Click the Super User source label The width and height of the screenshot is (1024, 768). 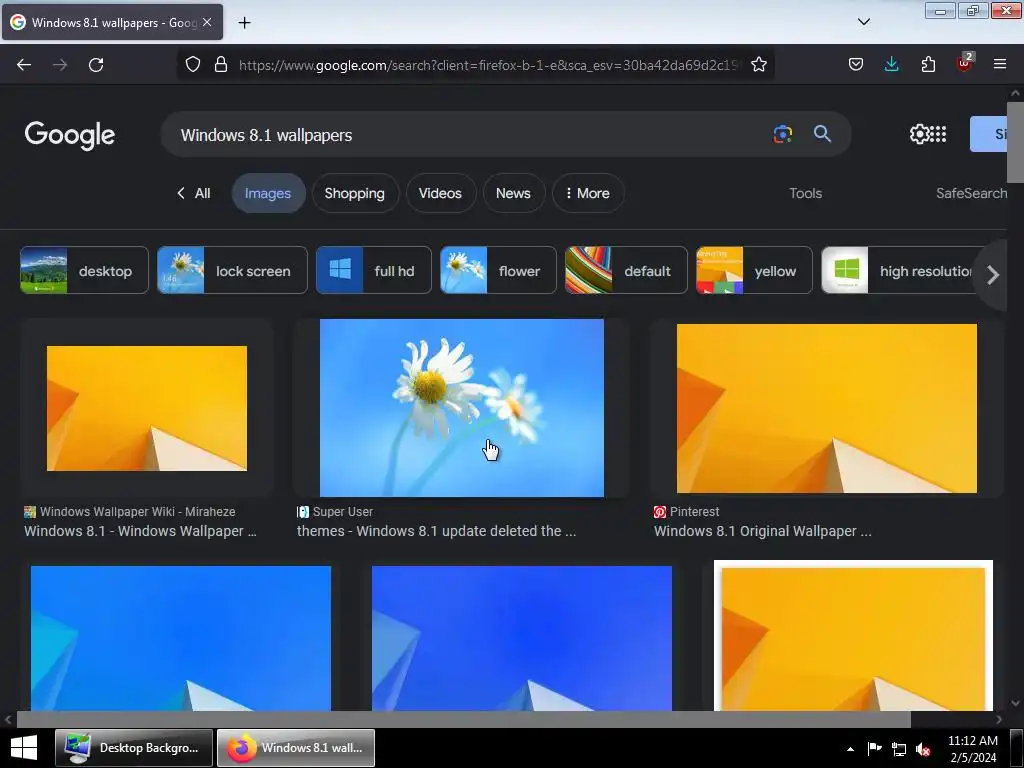(343, 511)
